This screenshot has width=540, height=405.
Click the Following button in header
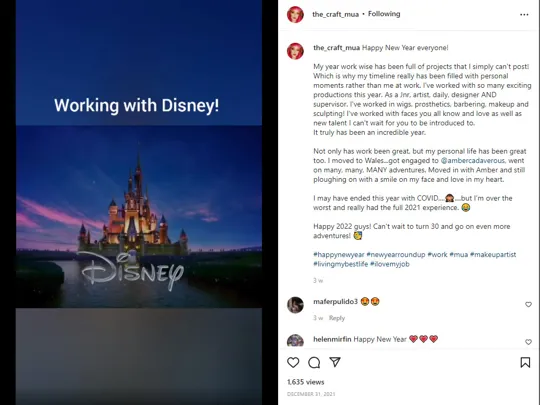coord(384,14)
